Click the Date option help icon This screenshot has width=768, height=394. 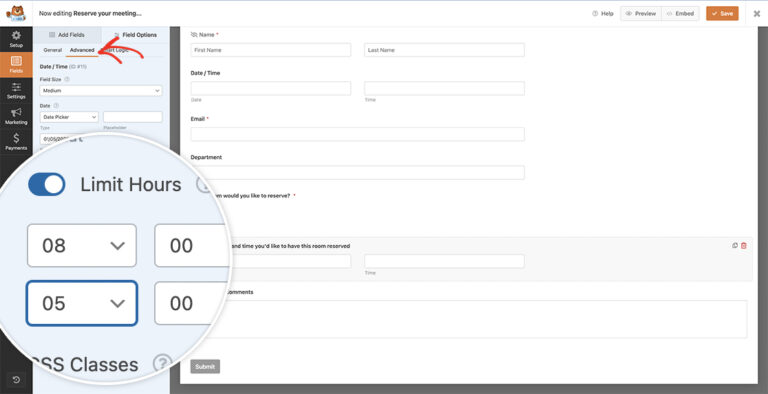click(56, 106)
